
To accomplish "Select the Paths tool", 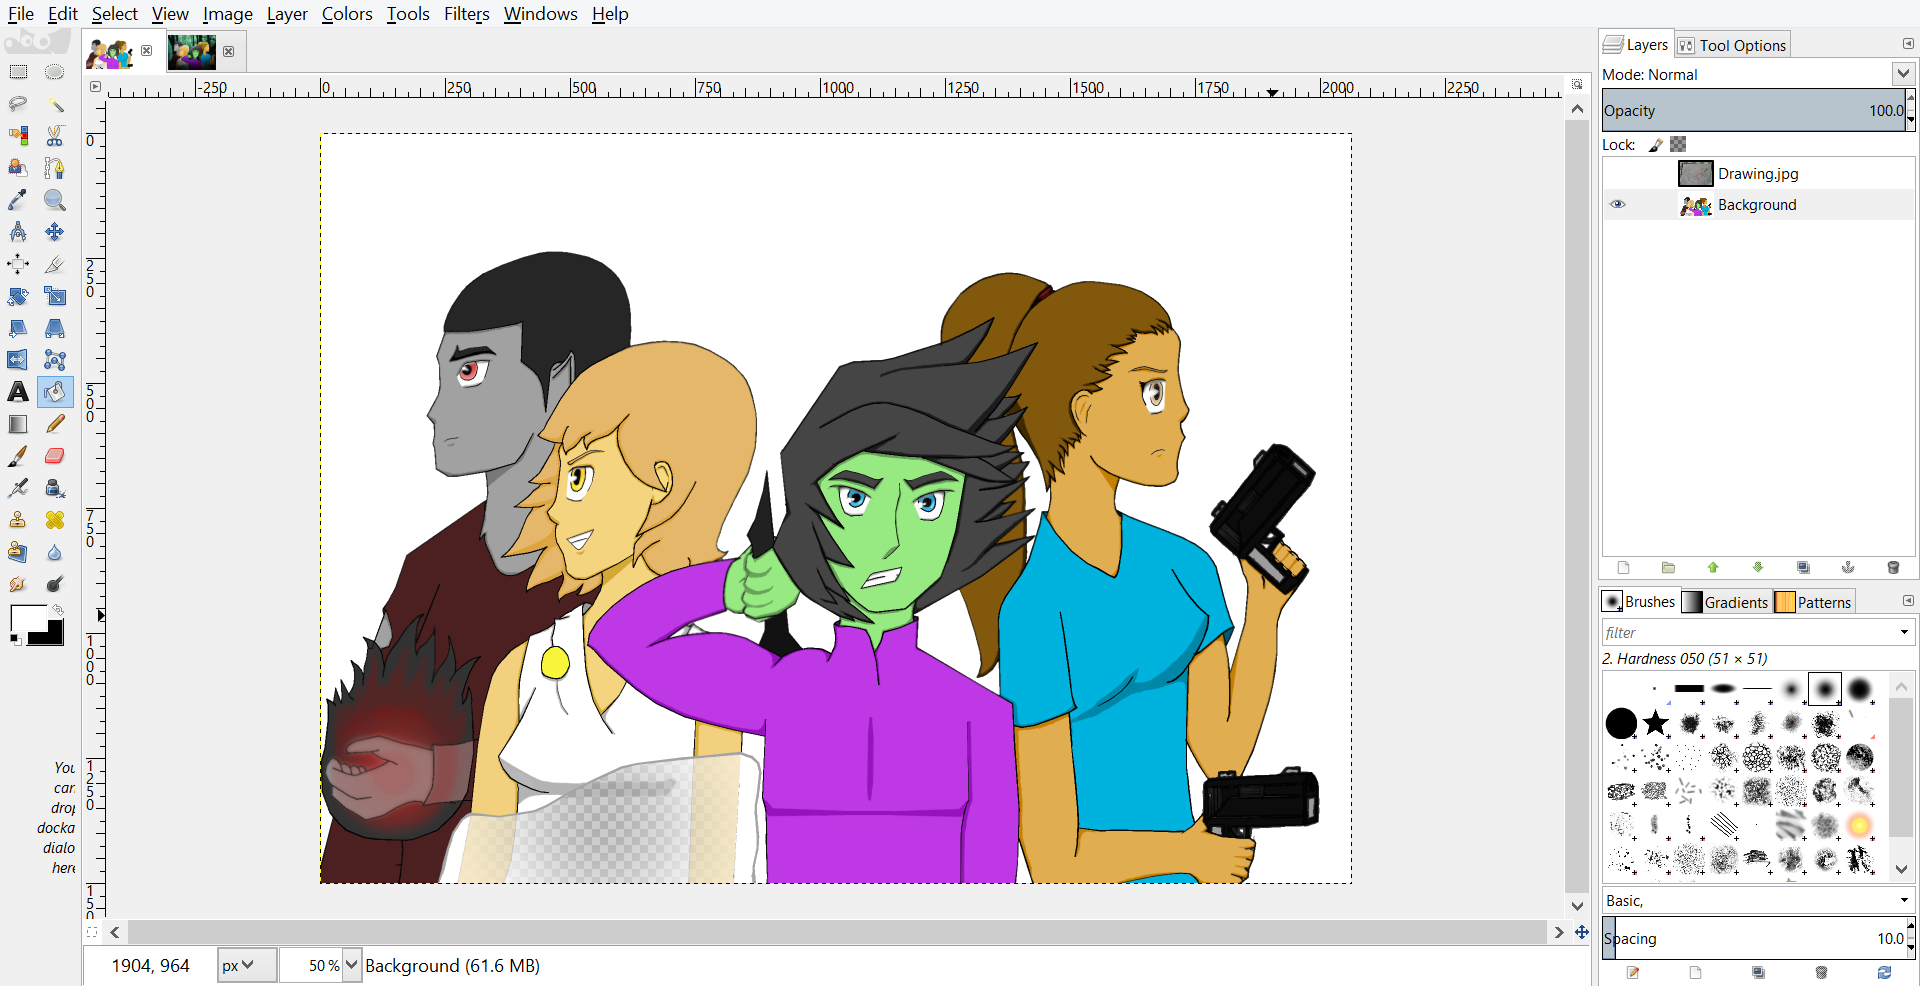I will click(54, 168).
